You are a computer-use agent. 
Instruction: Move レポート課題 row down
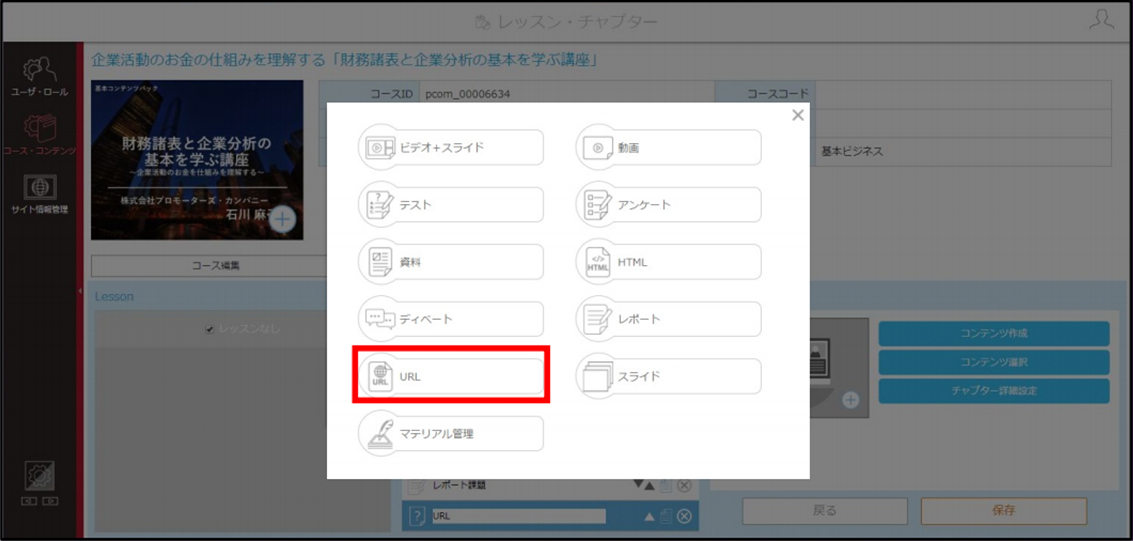point(638,485)
